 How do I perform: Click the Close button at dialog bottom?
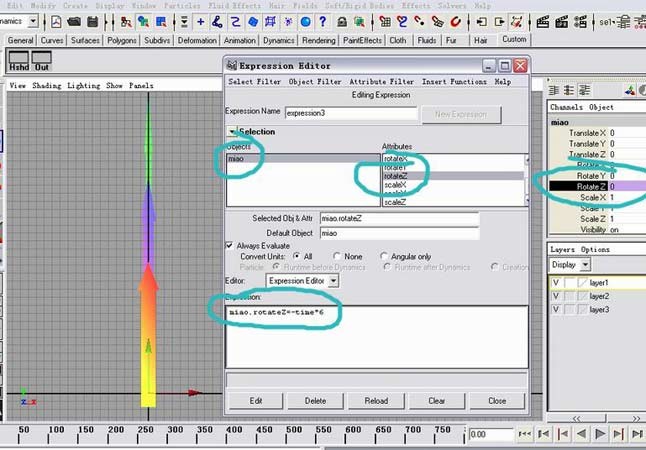(497, 401)
